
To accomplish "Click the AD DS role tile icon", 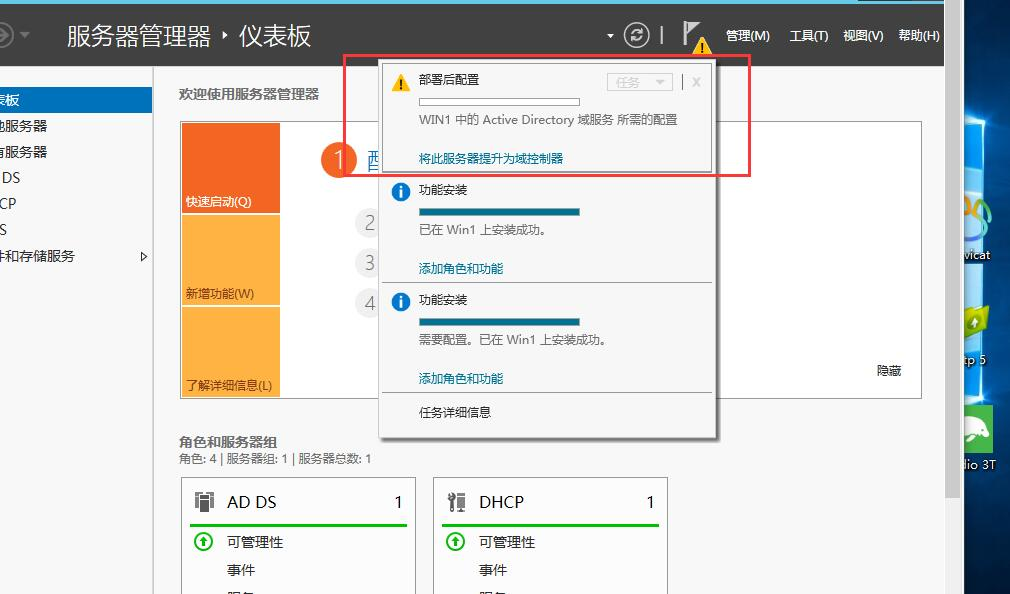I will point(204,502).
